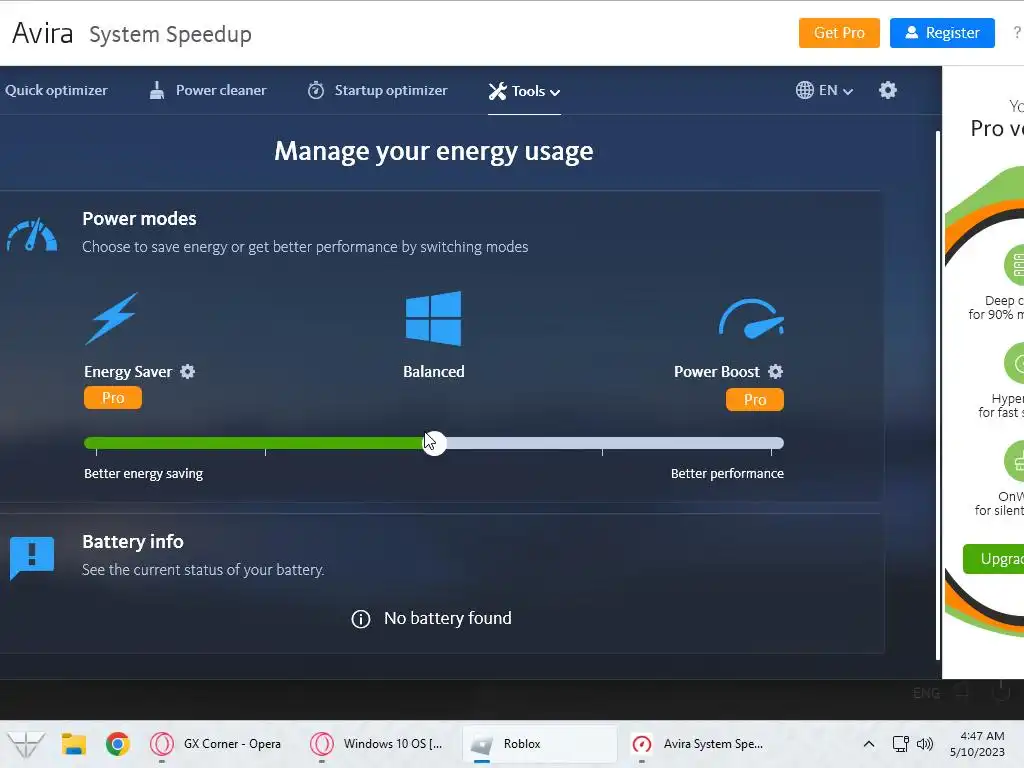Screen dimensions: 1024x768
Task: Open the EN language dropdown
Action: point(825,90)
